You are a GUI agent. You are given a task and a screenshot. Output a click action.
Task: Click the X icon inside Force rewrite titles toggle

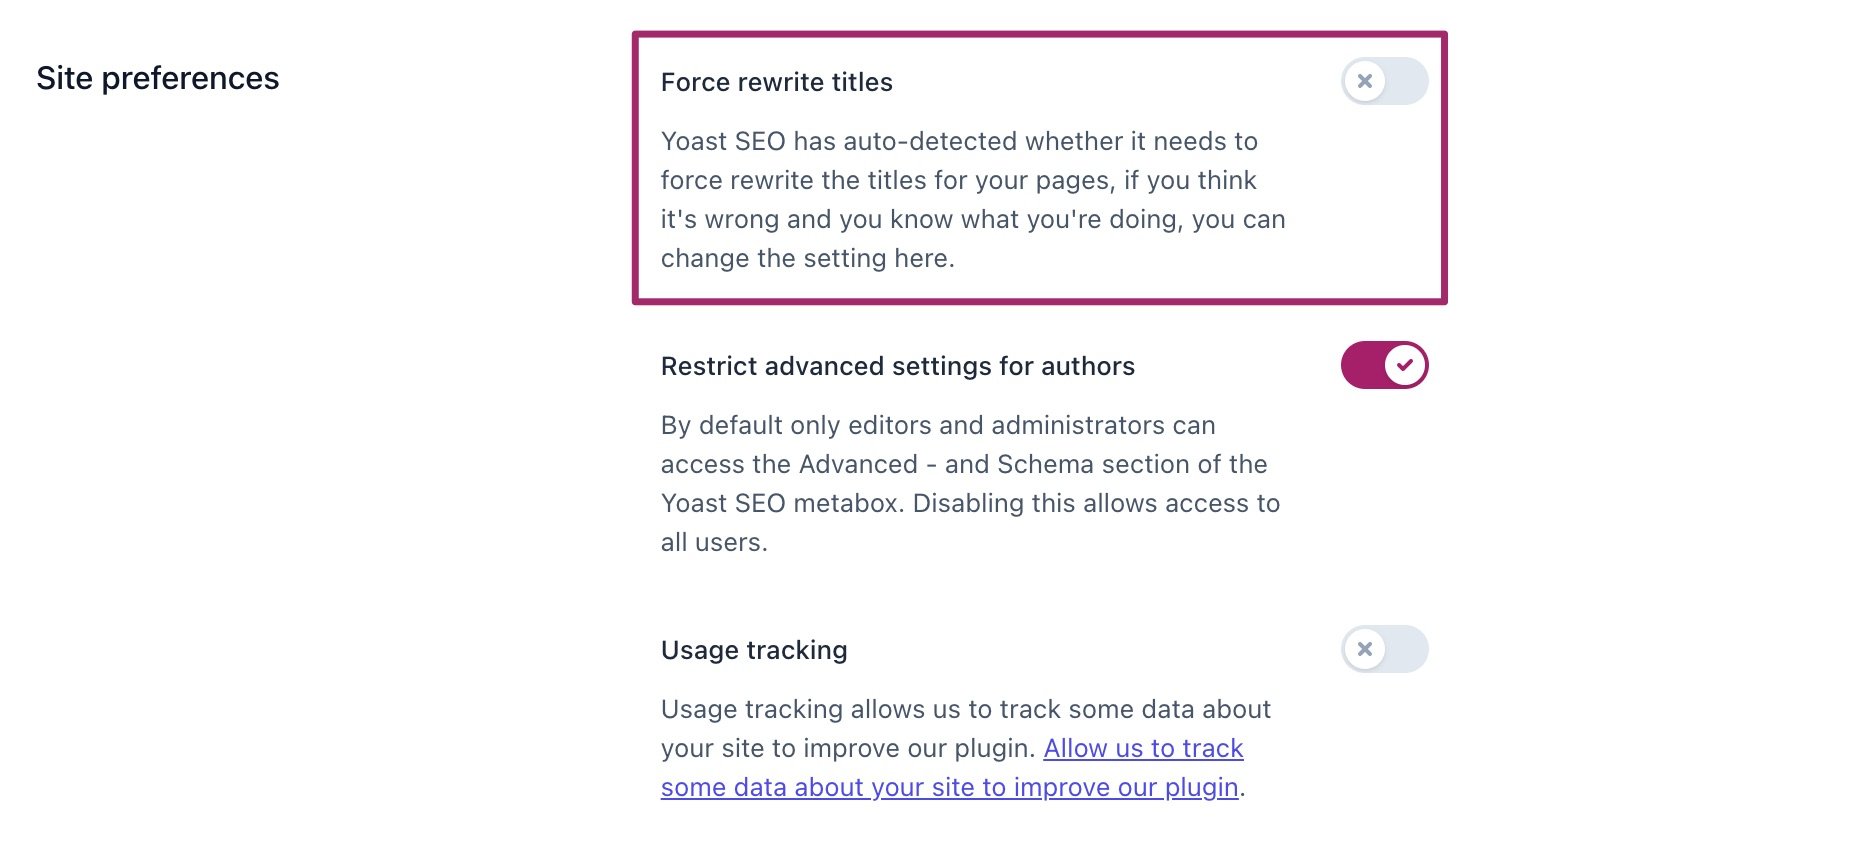point(1363,81)
